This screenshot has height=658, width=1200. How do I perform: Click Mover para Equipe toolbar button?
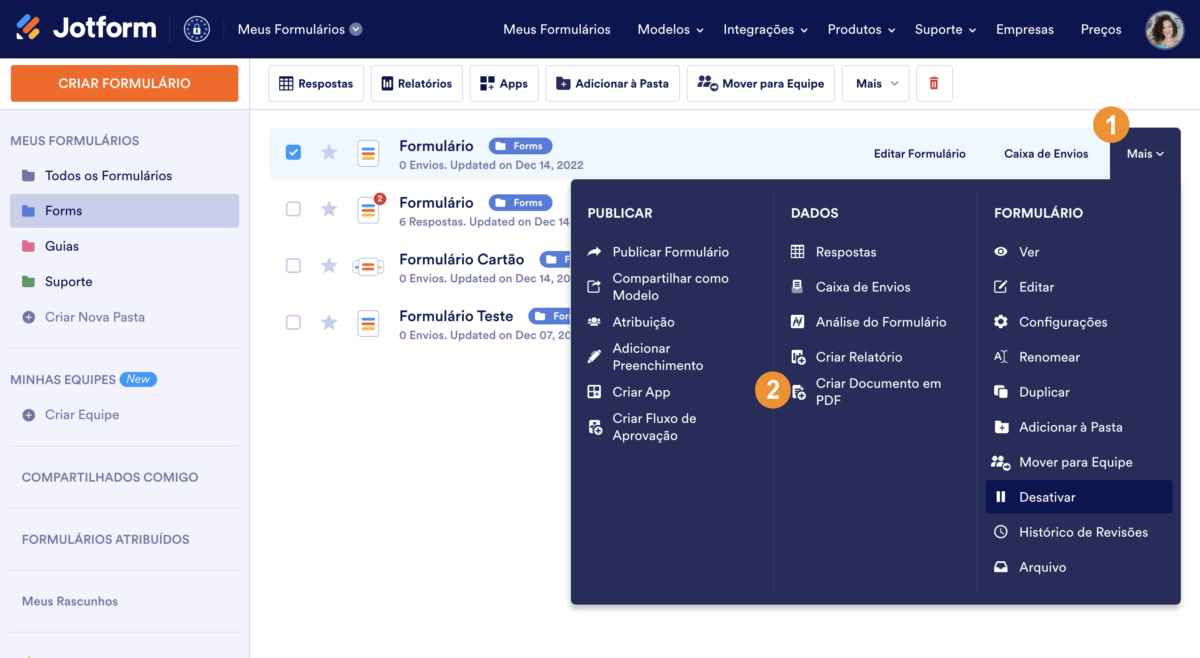(761, 84)
